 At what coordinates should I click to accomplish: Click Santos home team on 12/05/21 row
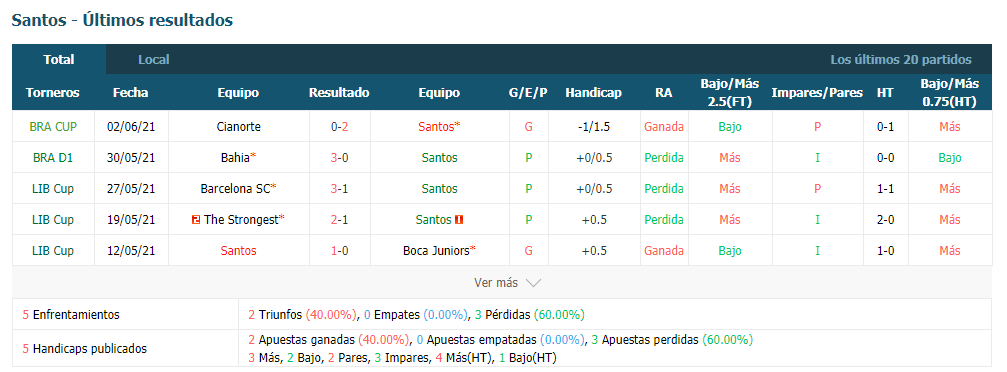[x=238, y=251]
